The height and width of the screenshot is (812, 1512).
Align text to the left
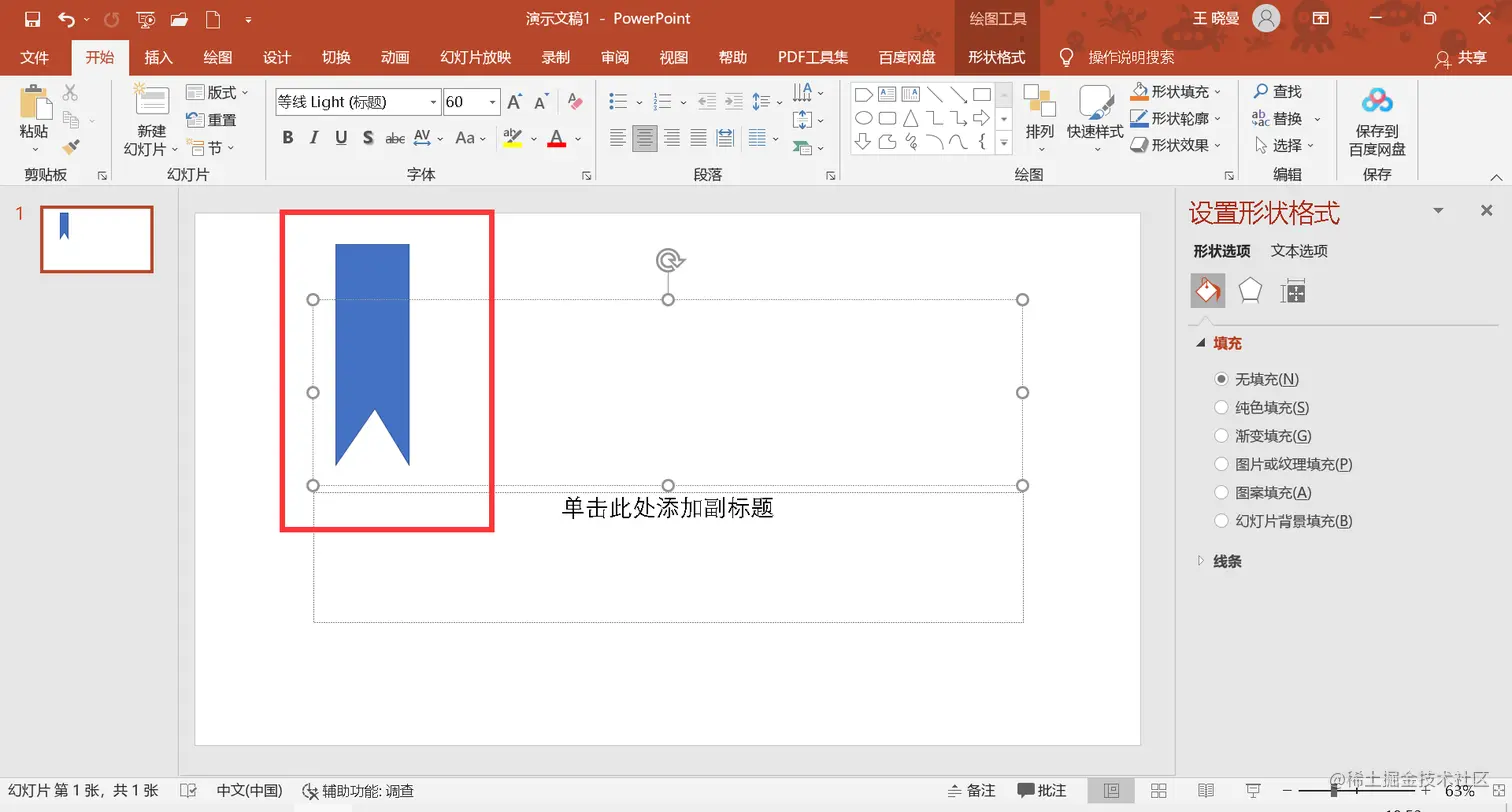click(618, 138)
